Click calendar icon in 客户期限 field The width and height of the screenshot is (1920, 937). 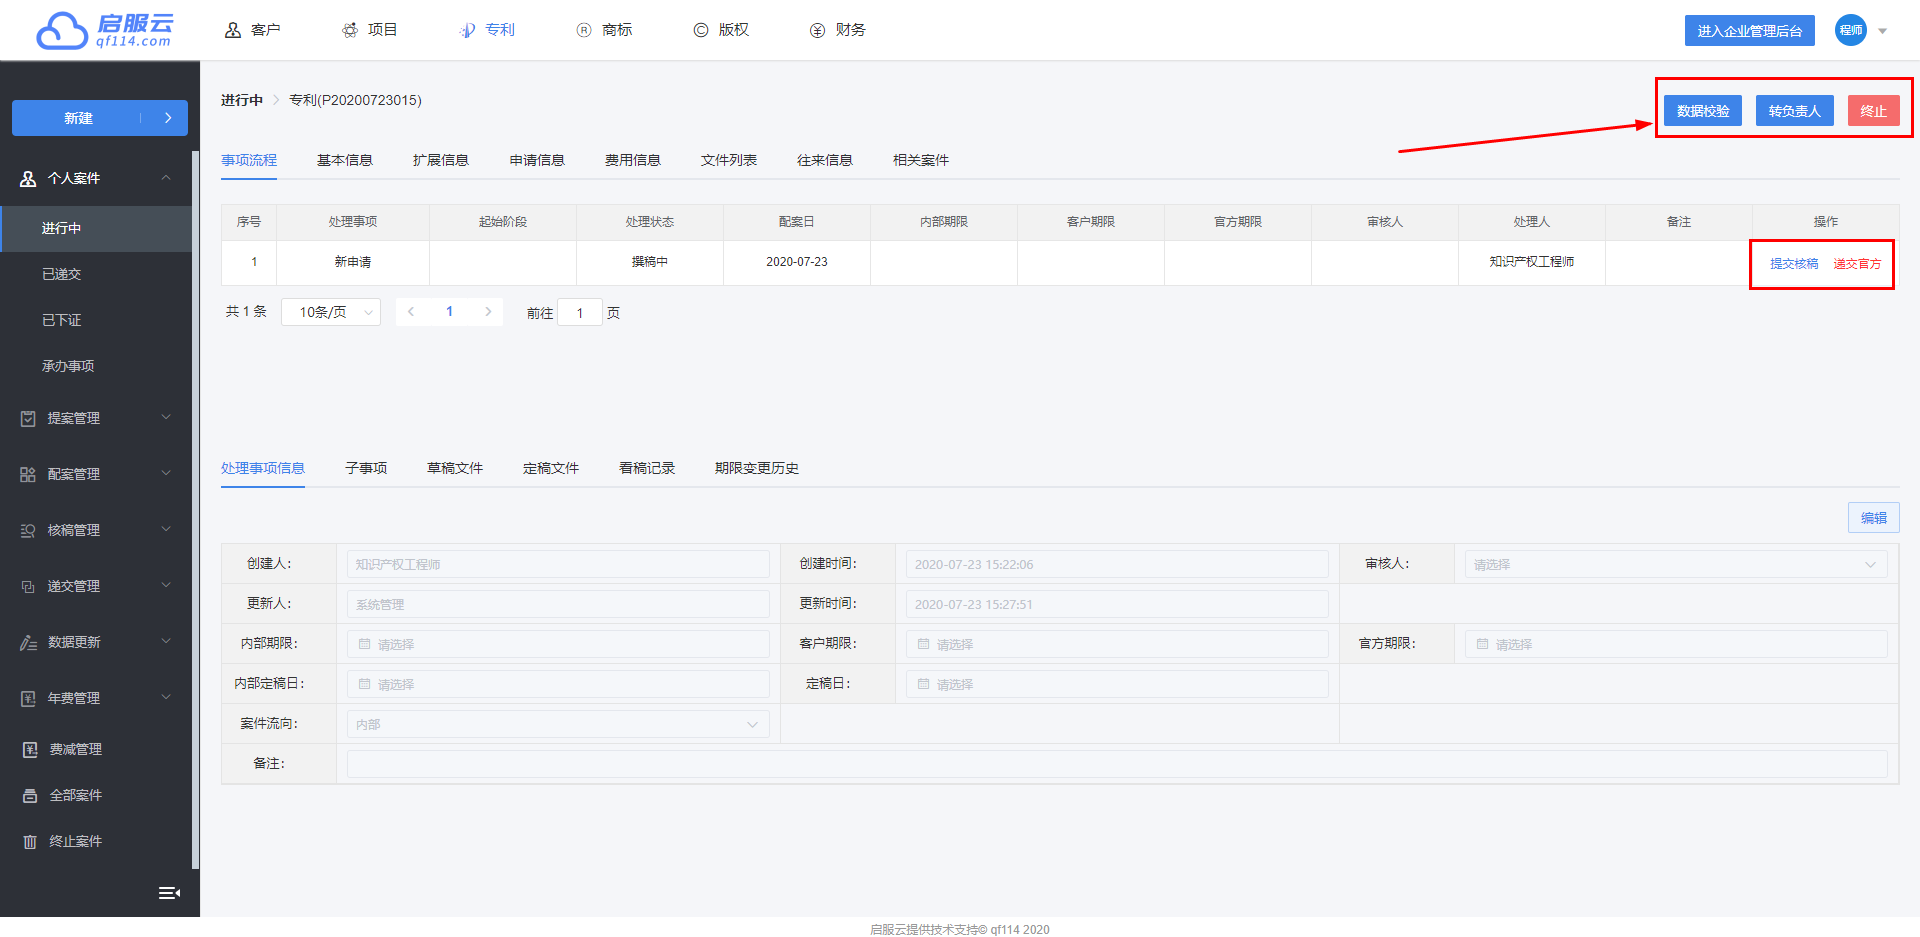click(x=923, y=644)
